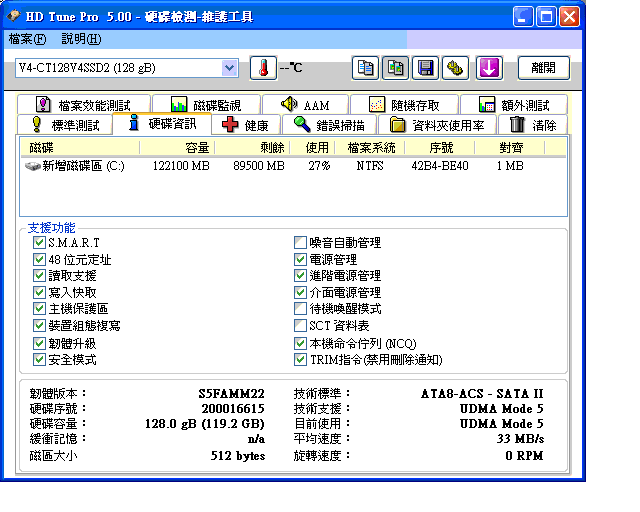The image size is (640, 512).
Task: Click the 容量 column header
Action: [x=177, y=147]
